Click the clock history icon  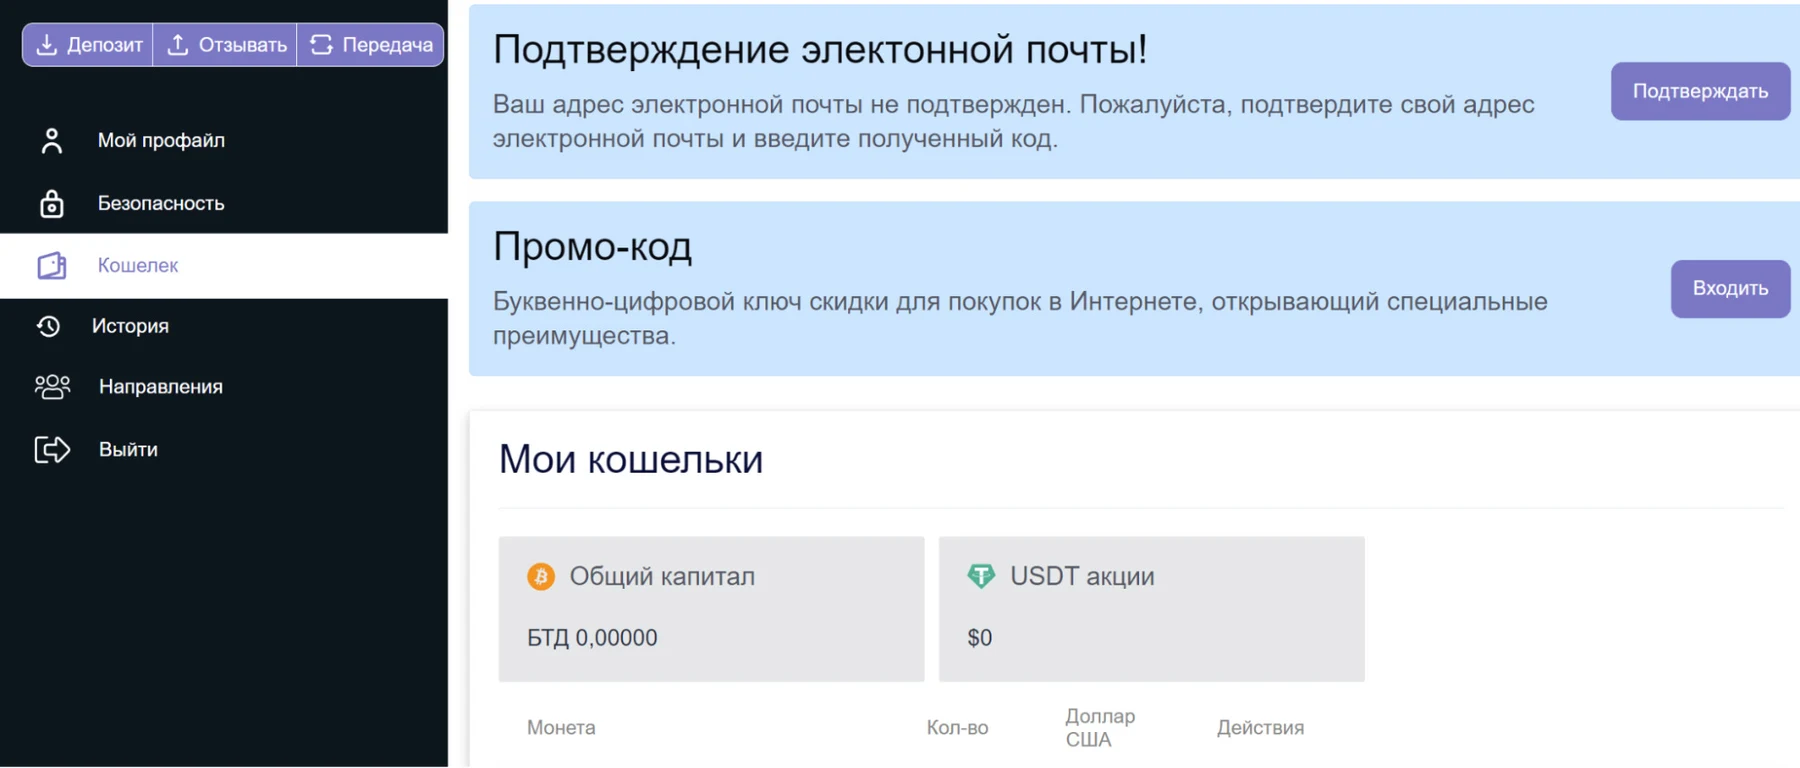click(48, 326)
